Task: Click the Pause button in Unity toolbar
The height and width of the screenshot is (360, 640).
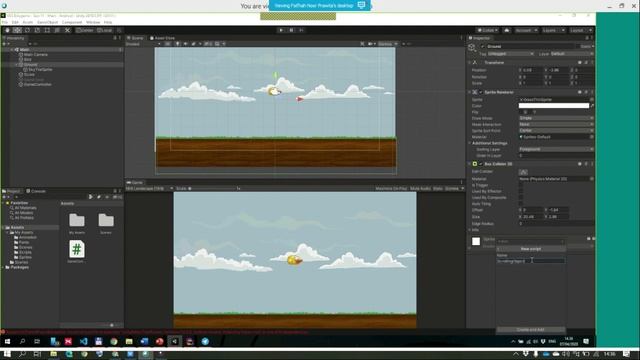Action: click(291, 30)
